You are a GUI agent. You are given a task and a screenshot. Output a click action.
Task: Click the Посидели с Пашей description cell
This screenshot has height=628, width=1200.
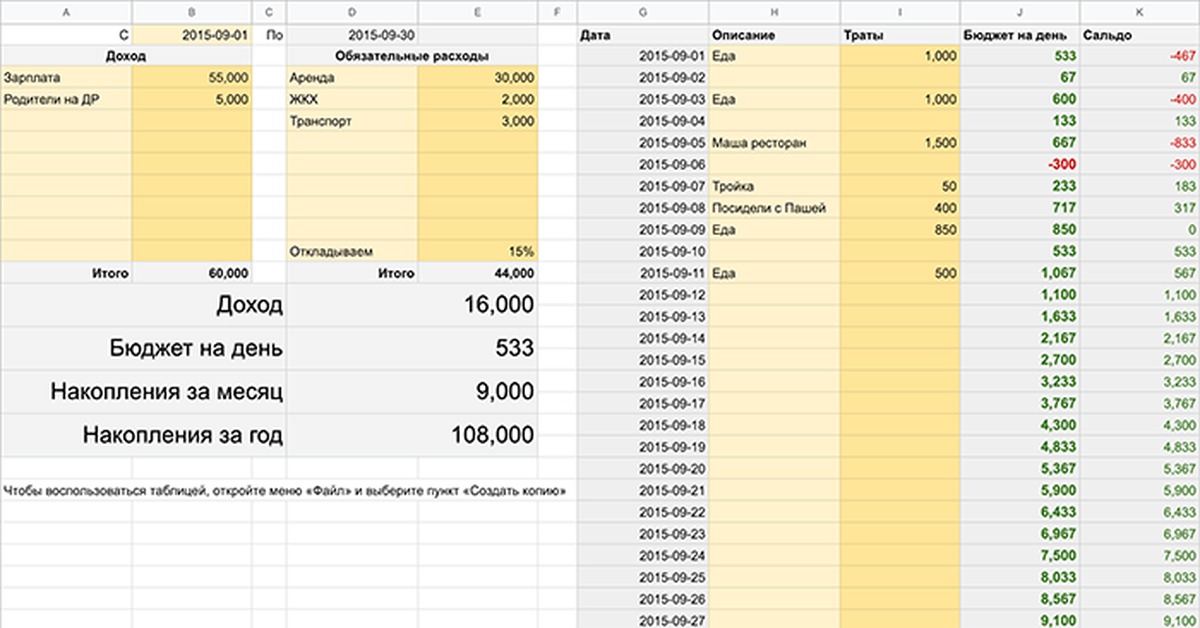pos(775,208)
